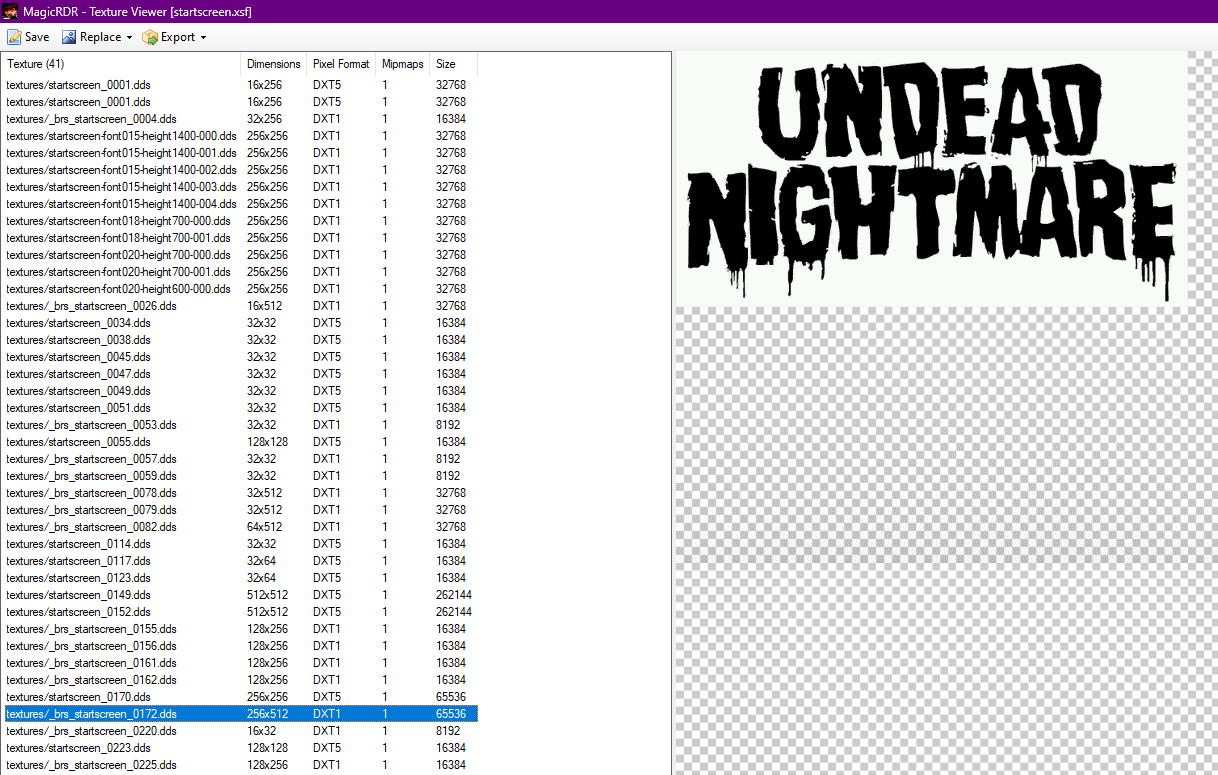Select textures/startscreen_0045.dds row
1218x775 pixels.
pos(240,356)
